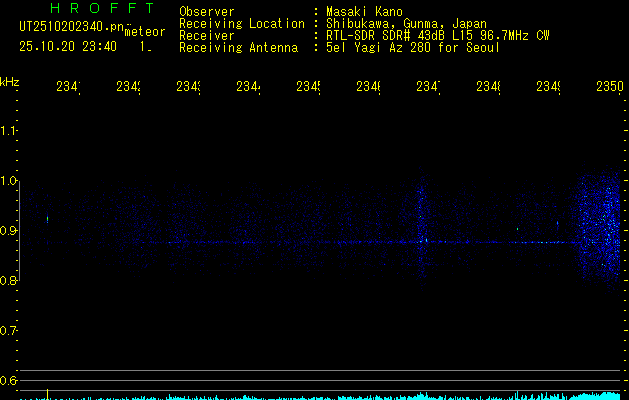Click the 2350 time axis marker
This screenshot has width=629, height=400.
point(609,87)
